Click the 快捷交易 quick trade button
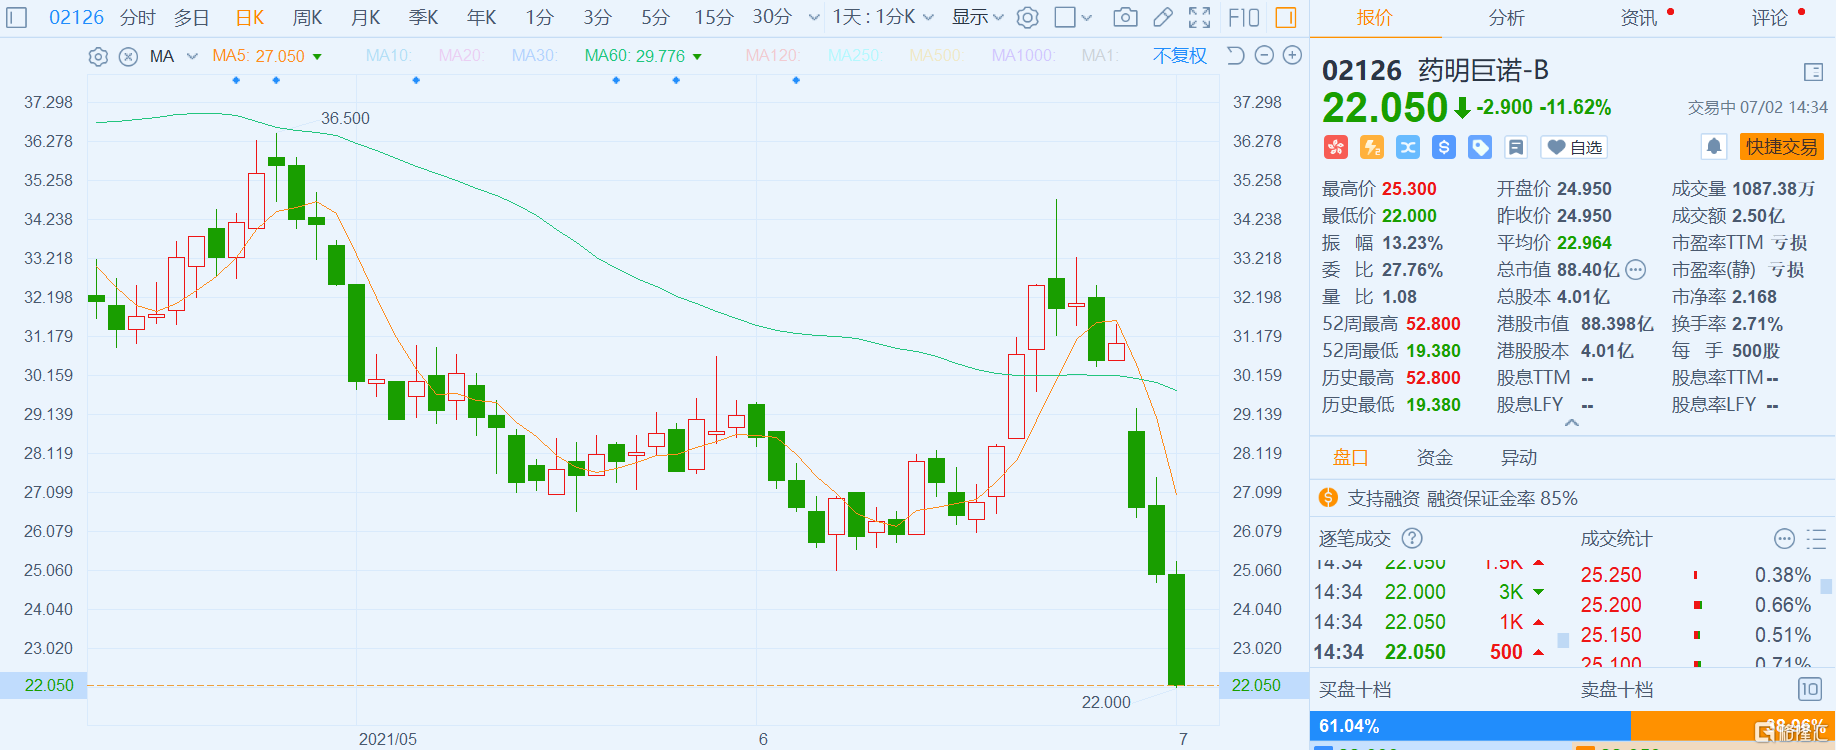1836x750 pixels. click(x=1781, y=147)
